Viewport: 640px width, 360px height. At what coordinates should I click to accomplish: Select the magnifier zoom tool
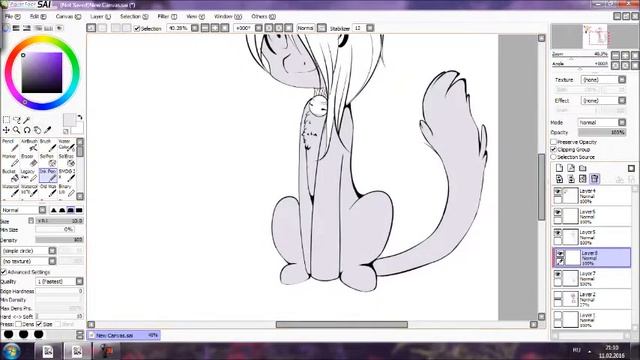click(17, 130)
